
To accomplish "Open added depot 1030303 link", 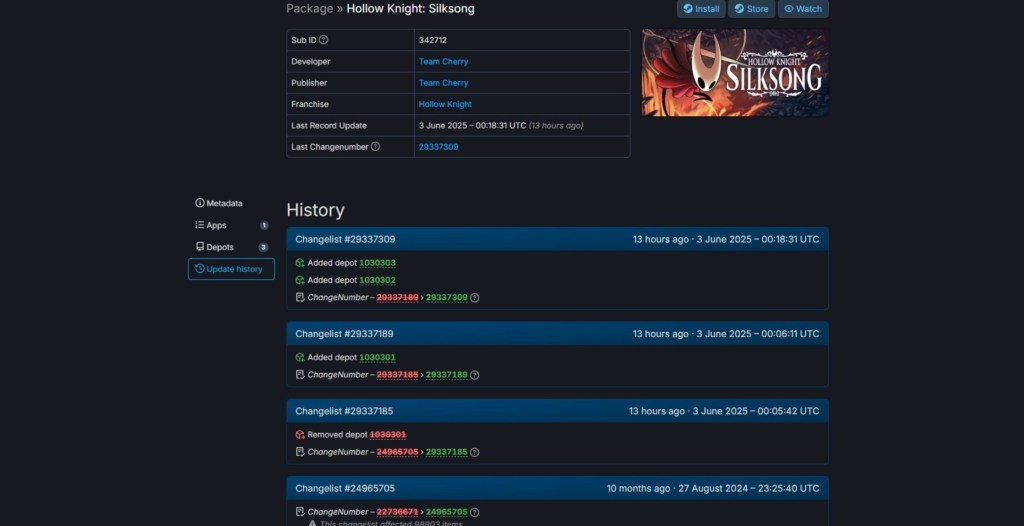I will coord(377,263).
